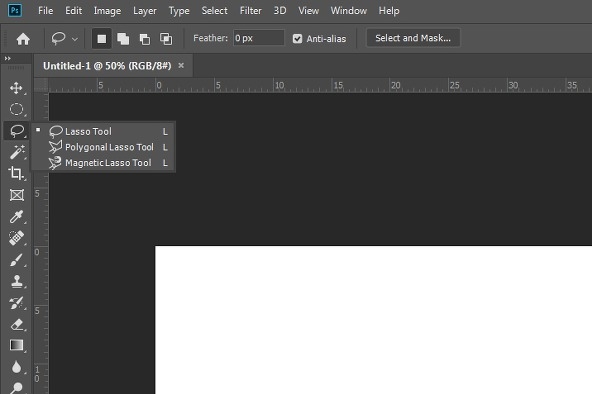This screenshot has width=592, height=394.
Task: Click the white document canvas
Action: [373, 320]
